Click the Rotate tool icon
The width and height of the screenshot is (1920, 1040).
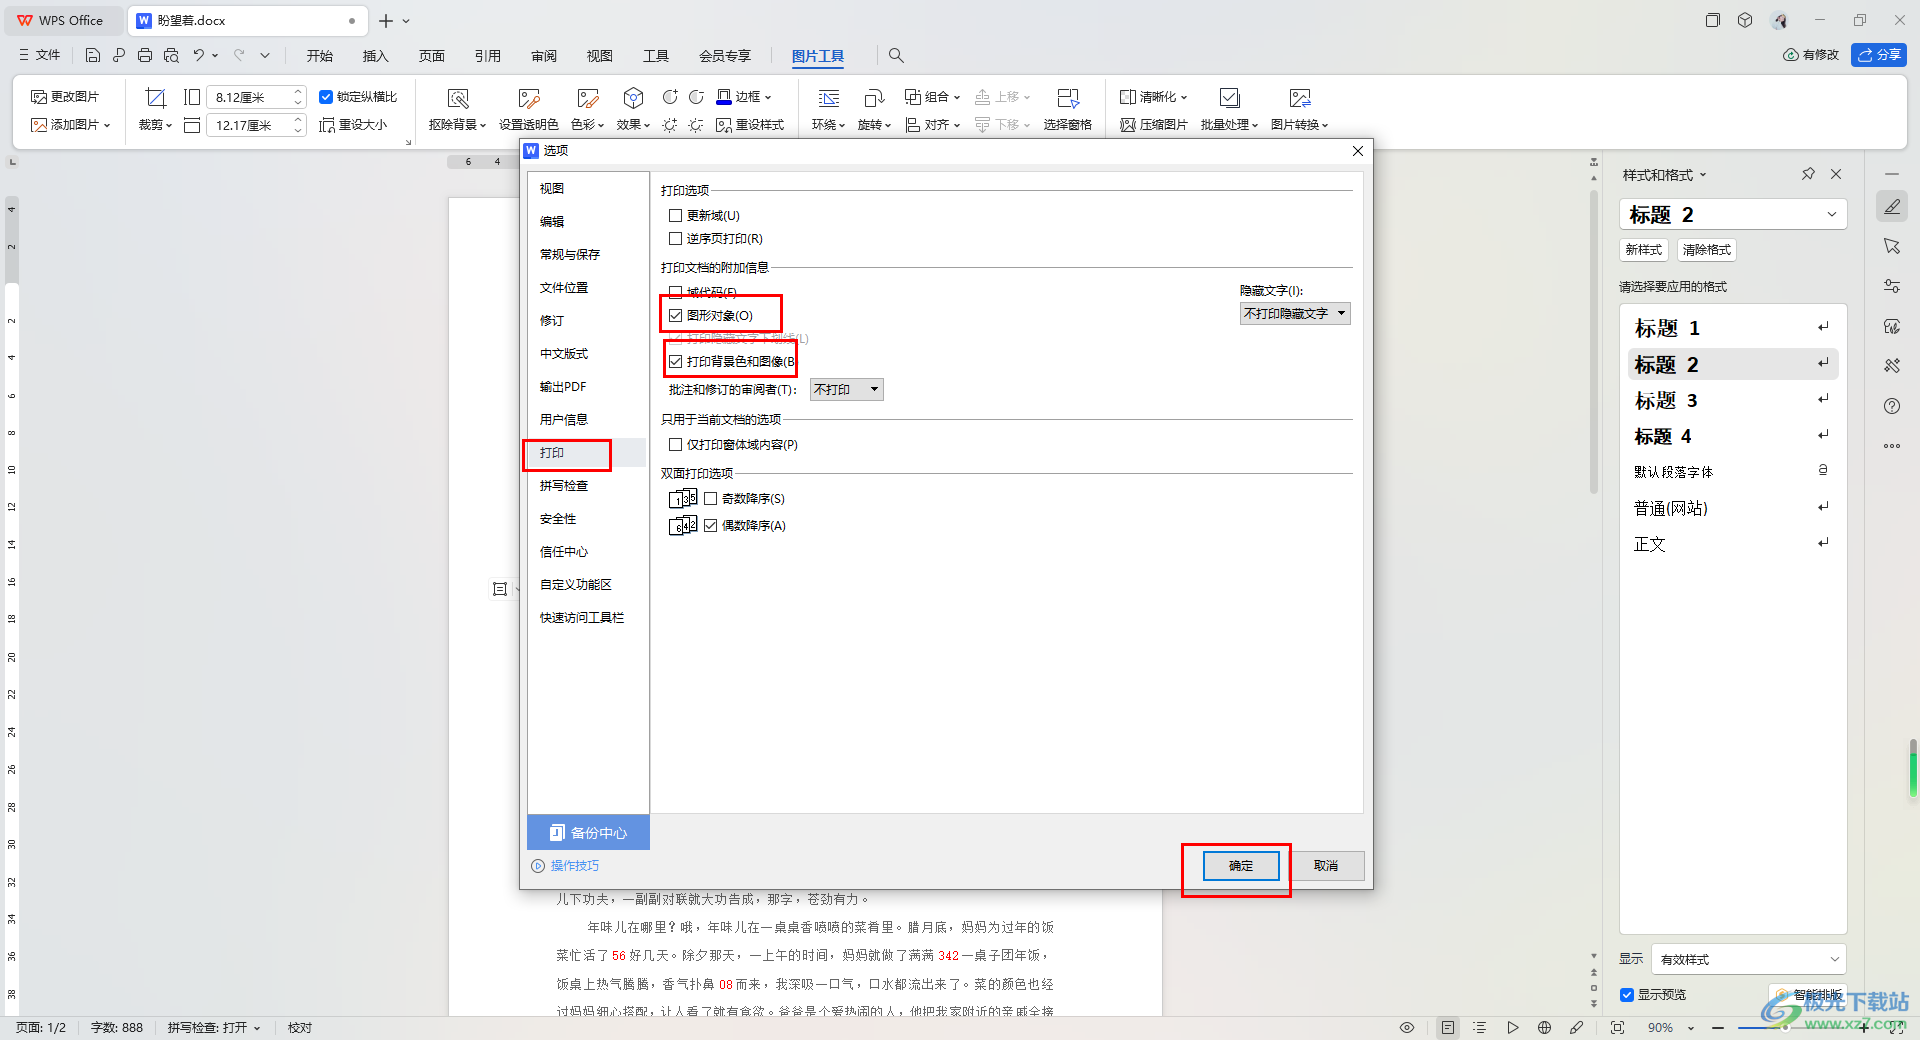873,98
